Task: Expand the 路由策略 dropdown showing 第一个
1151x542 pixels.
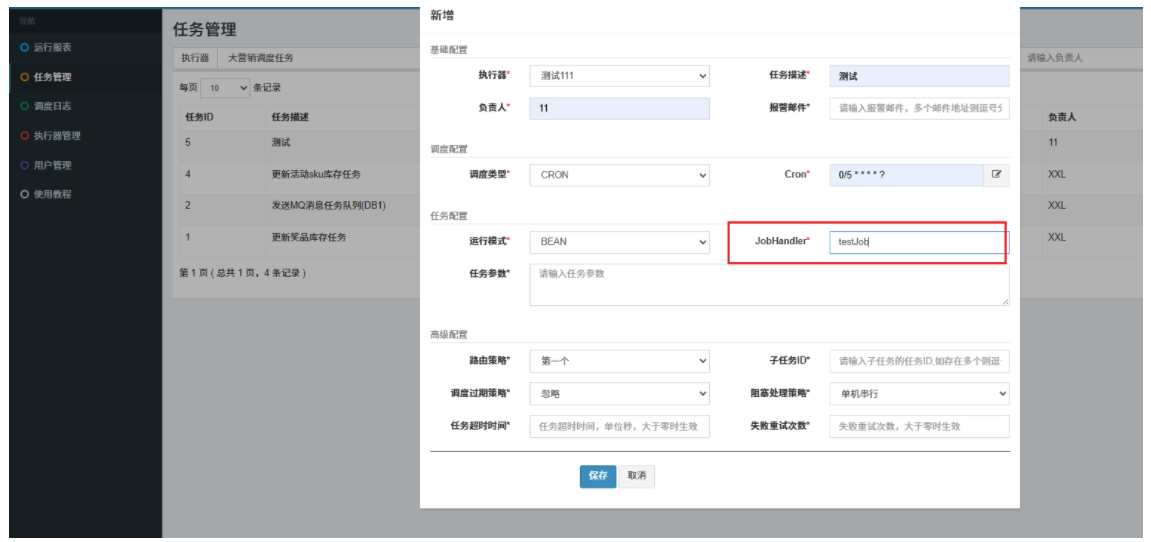Action: coord(619,361)
